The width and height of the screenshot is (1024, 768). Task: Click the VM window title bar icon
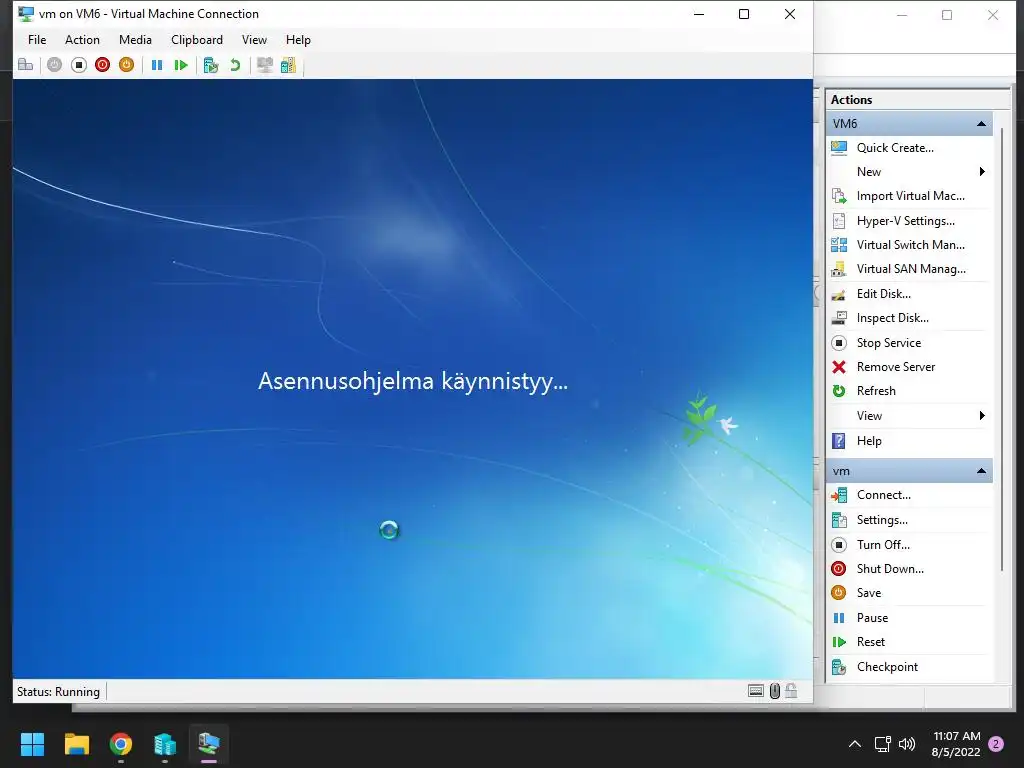[26, 14]
